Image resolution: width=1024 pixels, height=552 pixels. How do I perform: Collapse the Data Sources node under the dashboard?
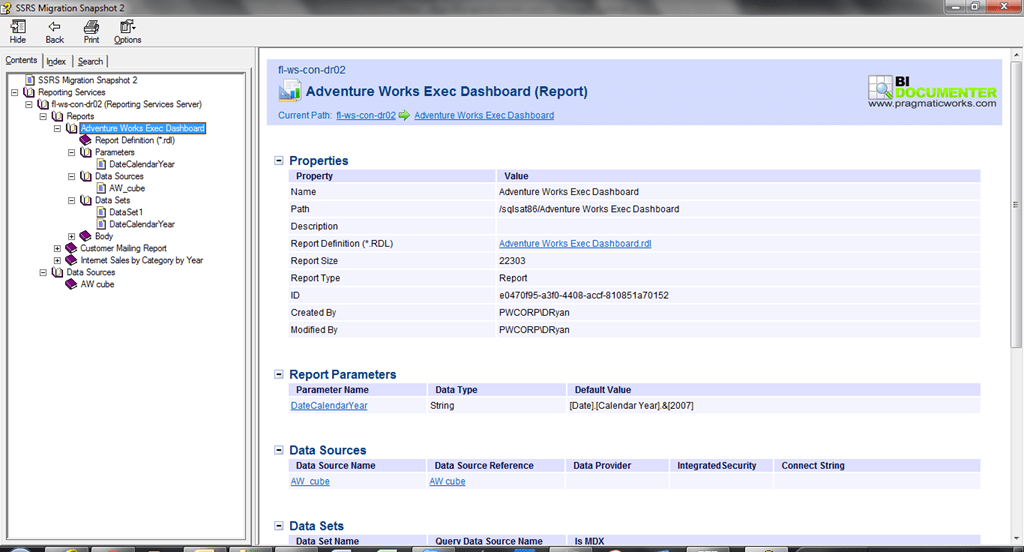point(72,176)
